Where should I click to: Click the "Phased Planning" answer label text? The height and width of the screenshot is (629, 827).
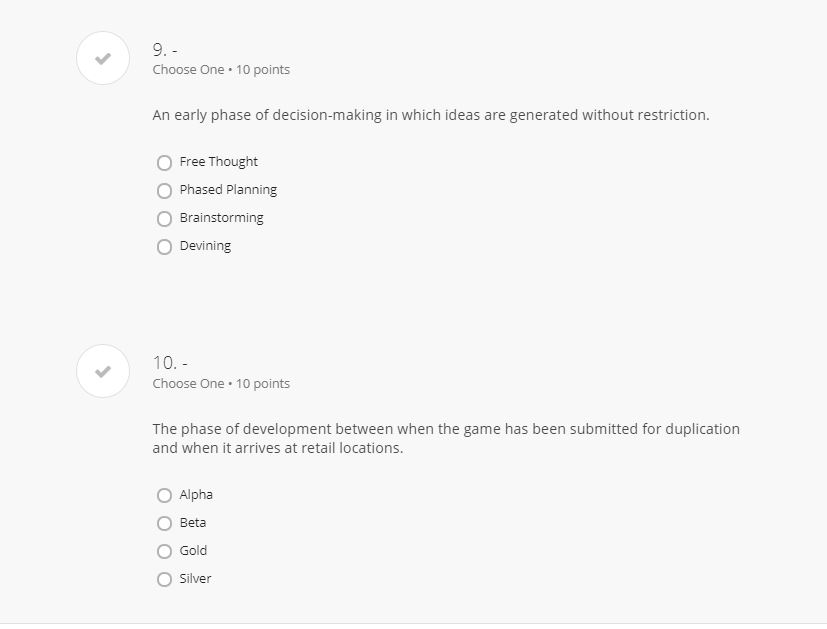click(228, 190)
